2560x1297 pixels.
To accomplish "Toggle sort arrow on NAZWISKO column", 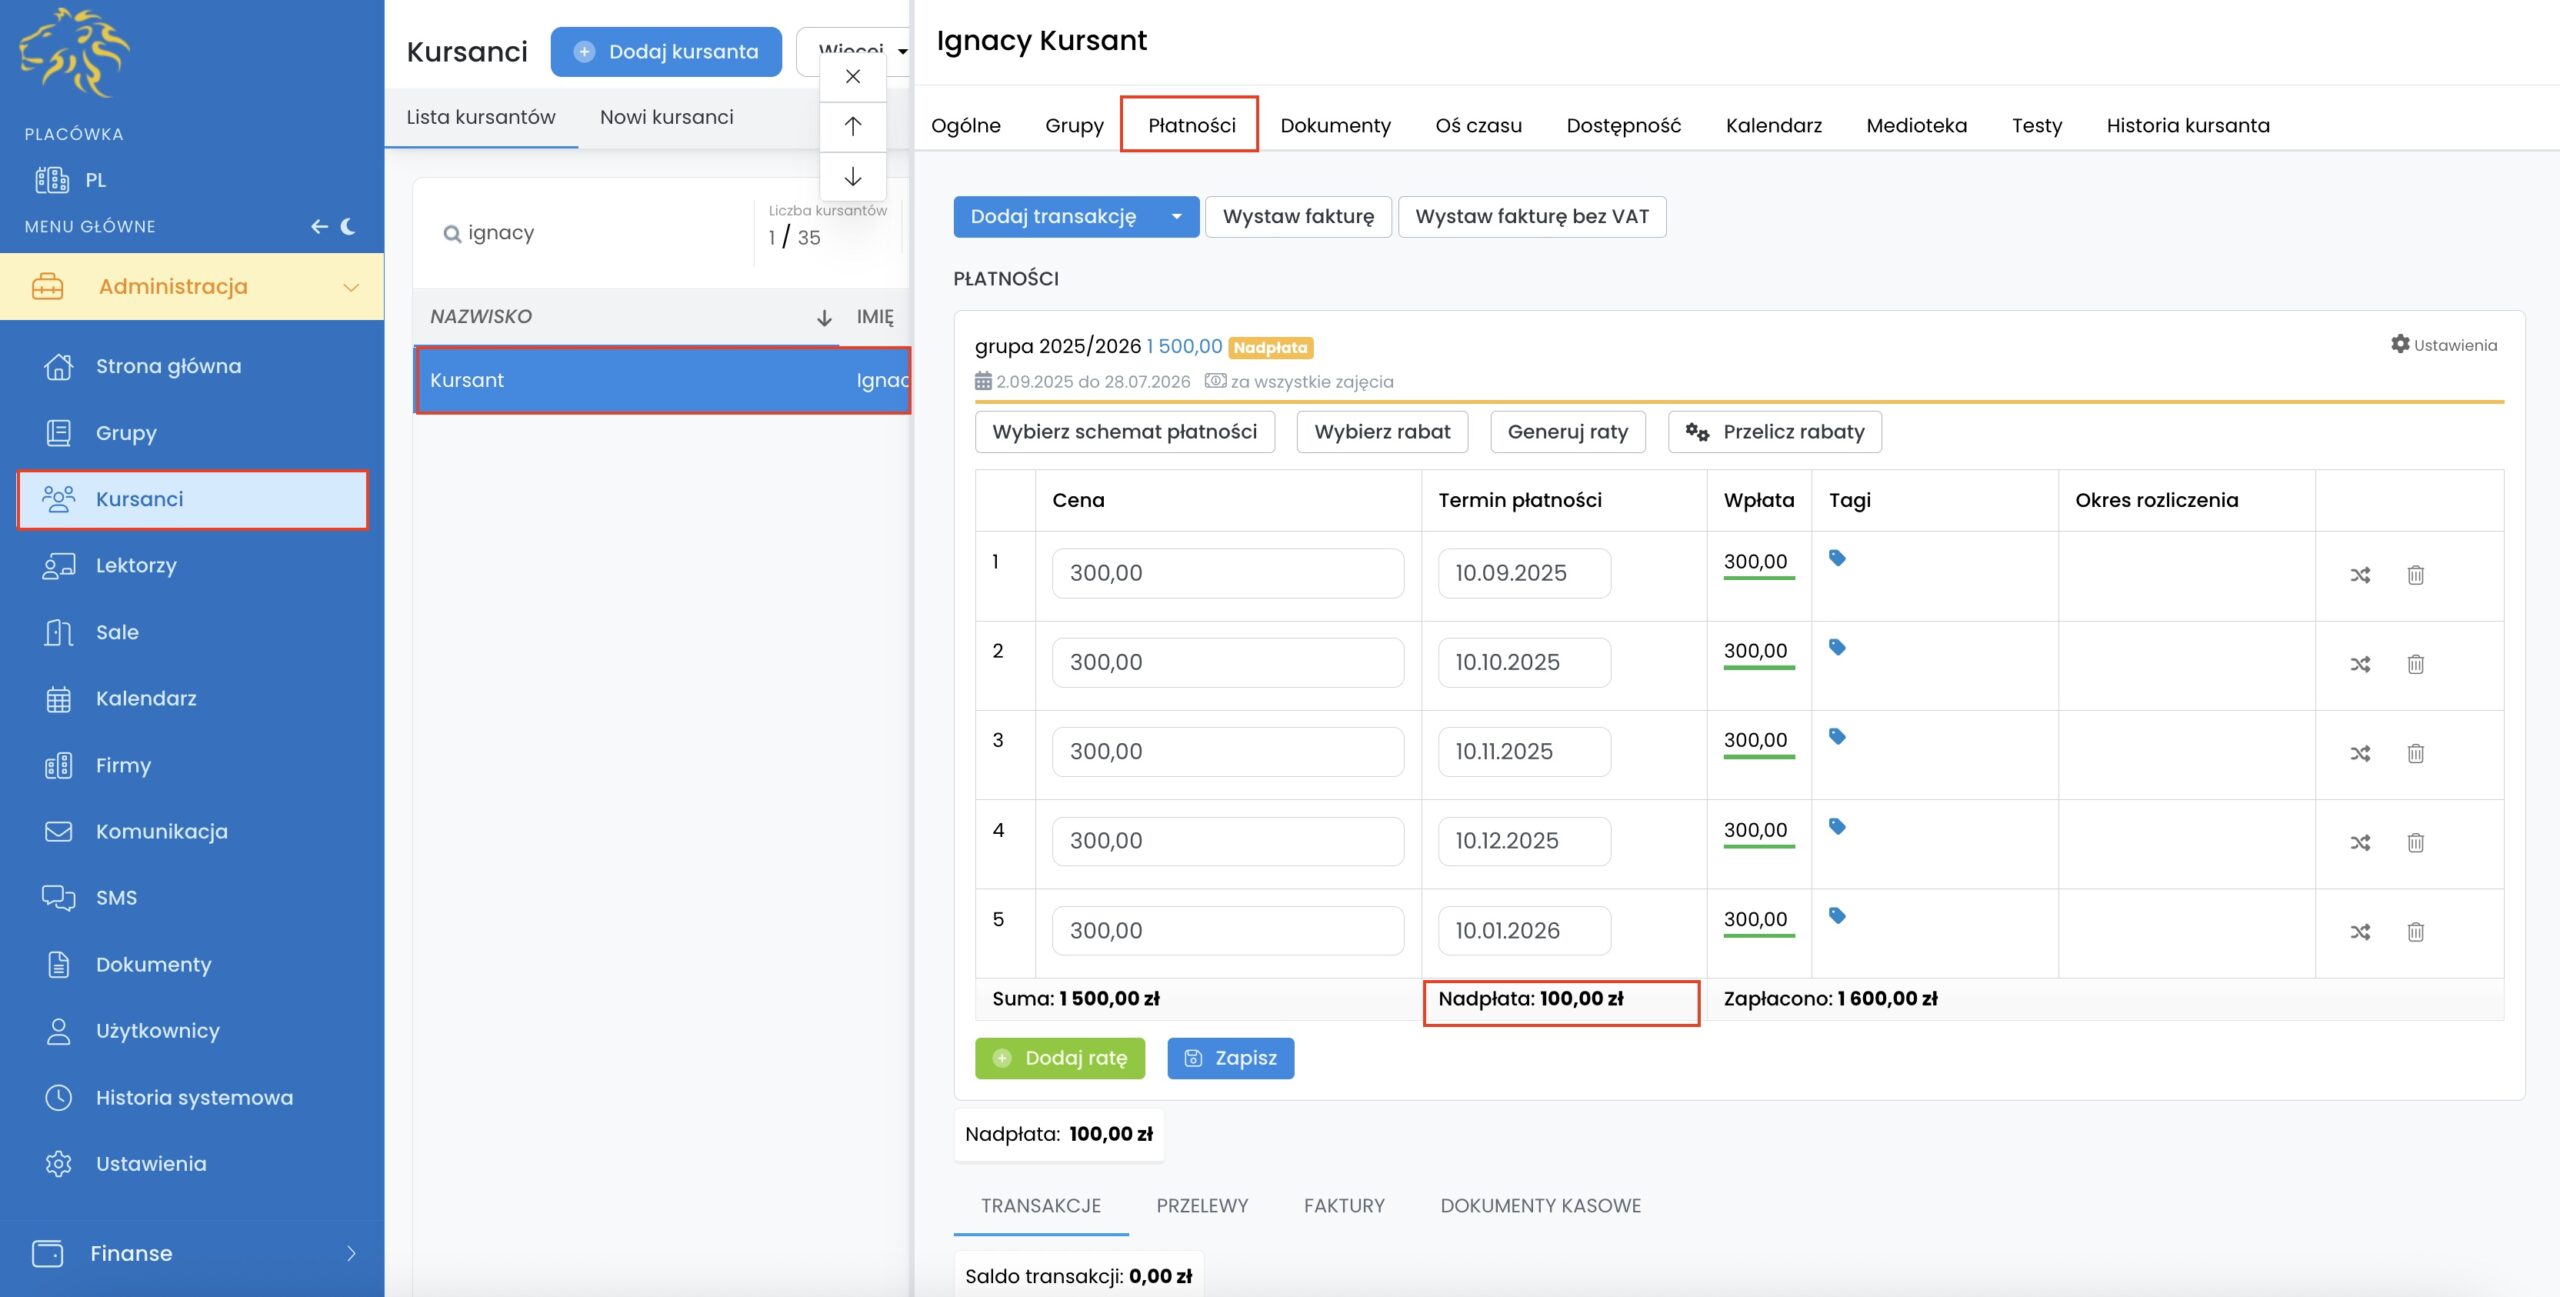I will tap(824, 318).
